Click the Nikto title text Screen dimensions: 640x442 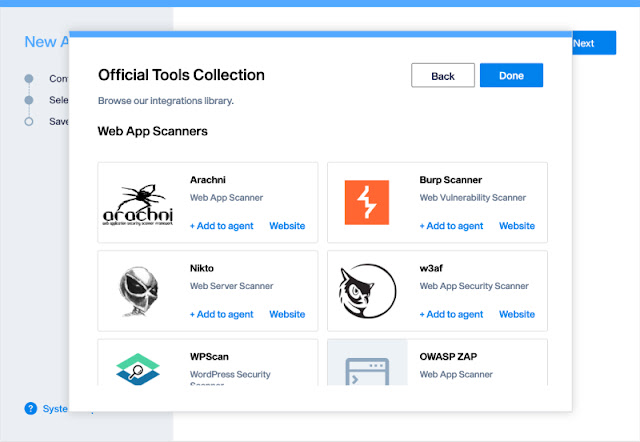click(202, 268)
